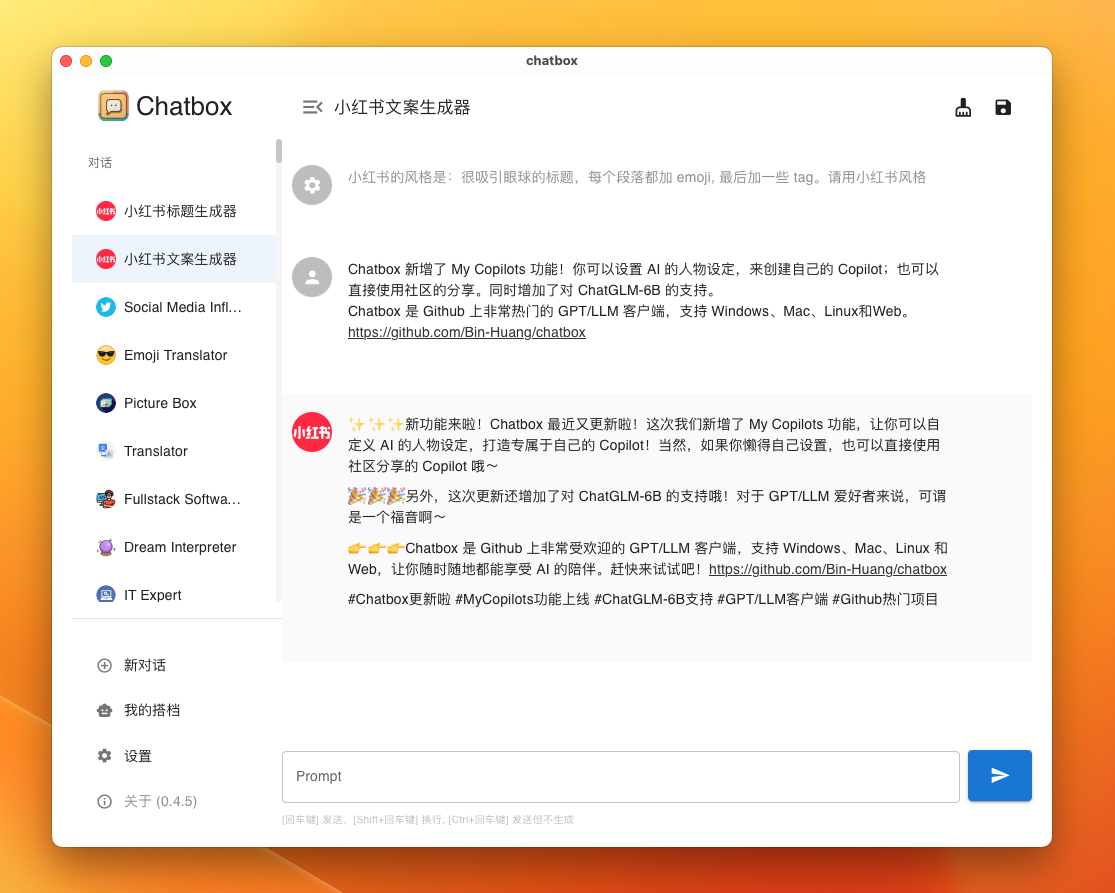
Task: Click the 小红书文案生成器 avatar icon in sidebar
Action: 106,259
